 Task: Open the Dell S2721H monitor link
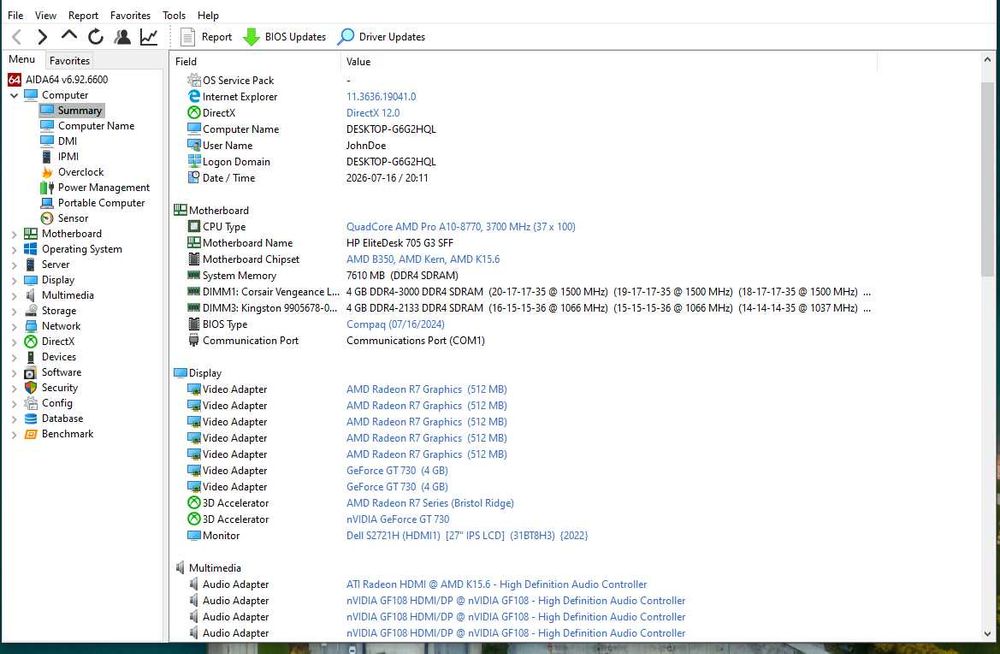[x=467, y=535]
